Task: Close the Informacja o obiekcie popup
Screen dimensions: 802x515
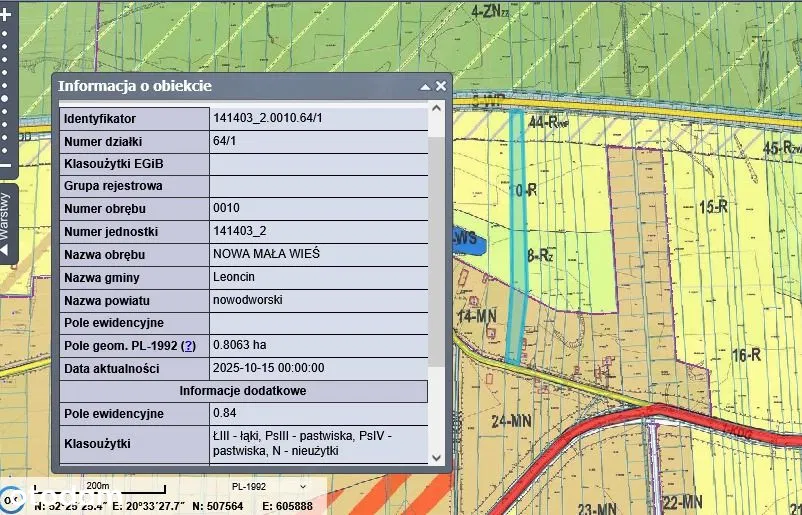Action: 441,86
